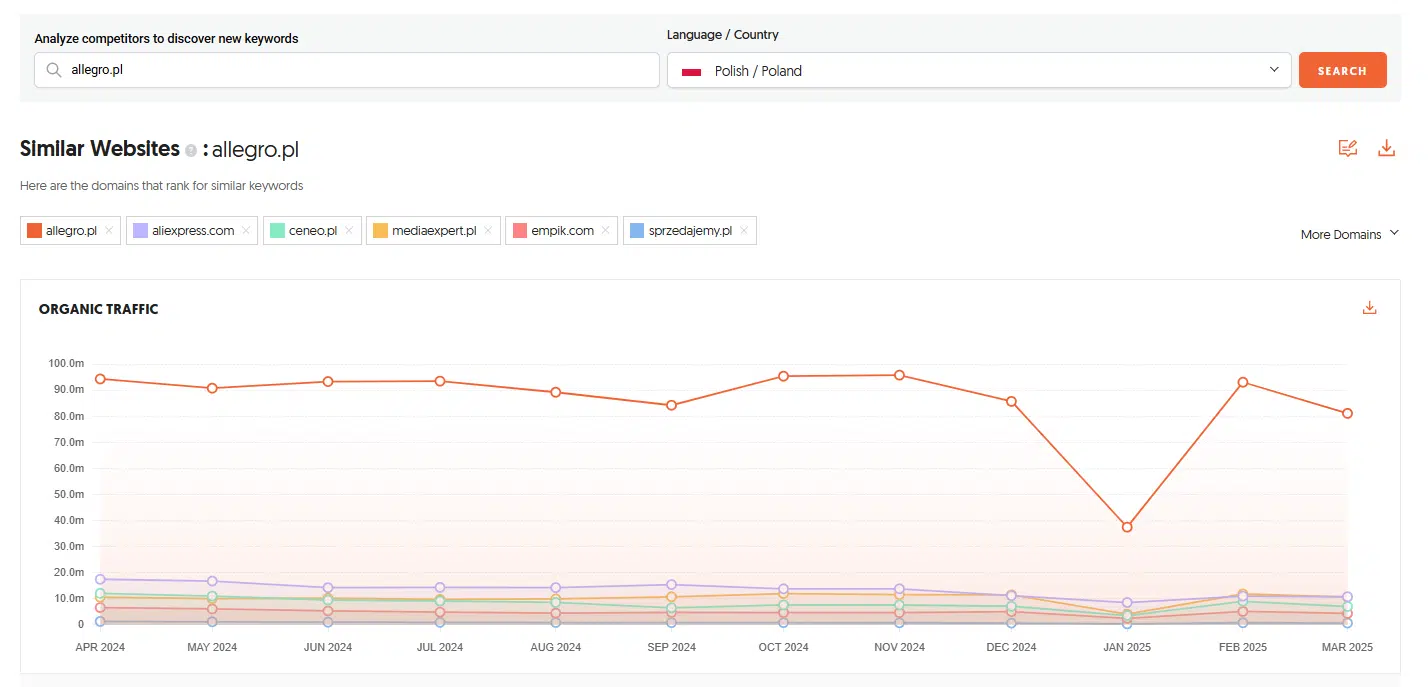
Task: Click the Poland flag icon
Action: coord(690,71)
